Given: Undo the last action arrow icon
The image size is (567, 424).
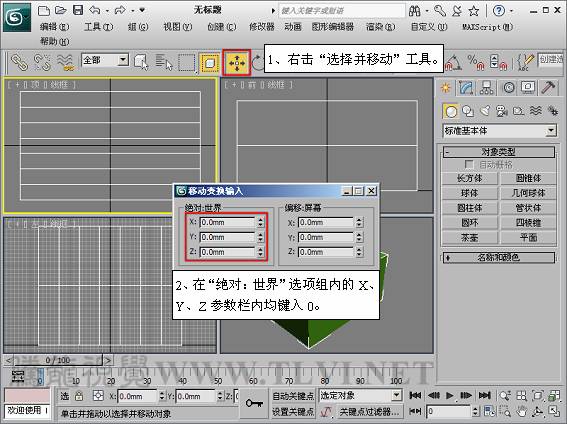Looking at the screenshot, I should pos(95,10).
